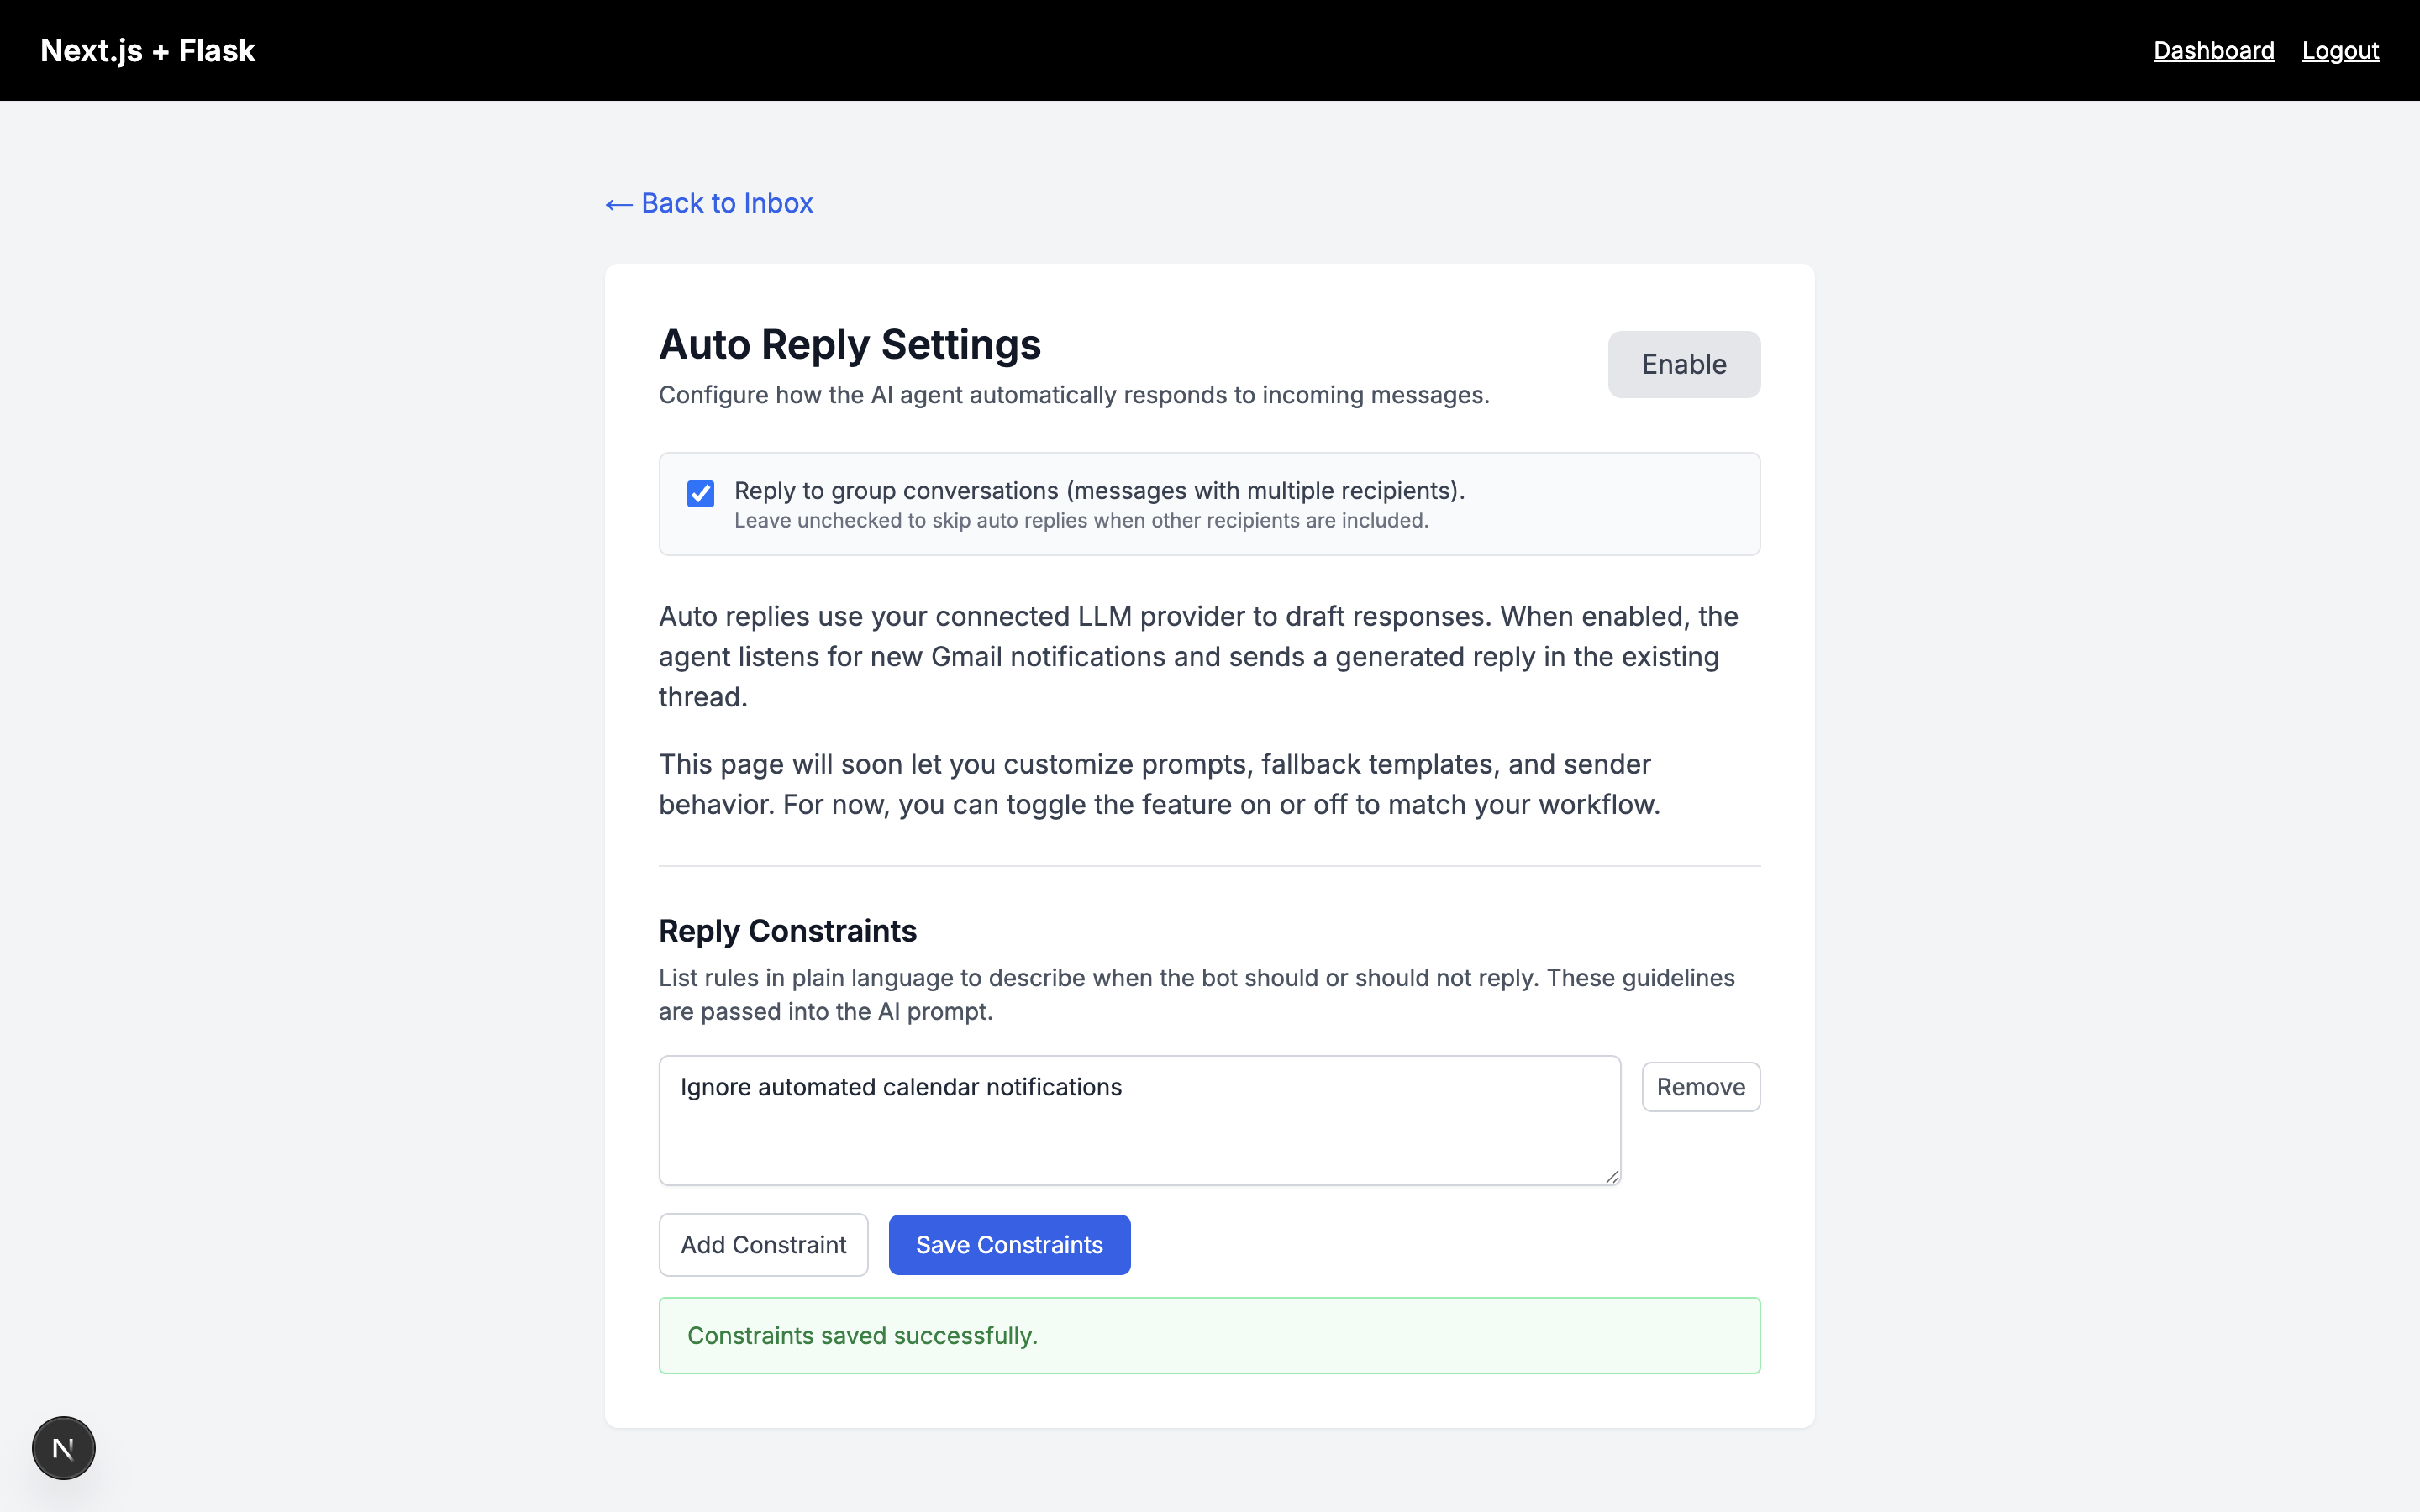Remove the calendar notifications constraint
The image size is (2420, 1512).
click(1700, 1087)
